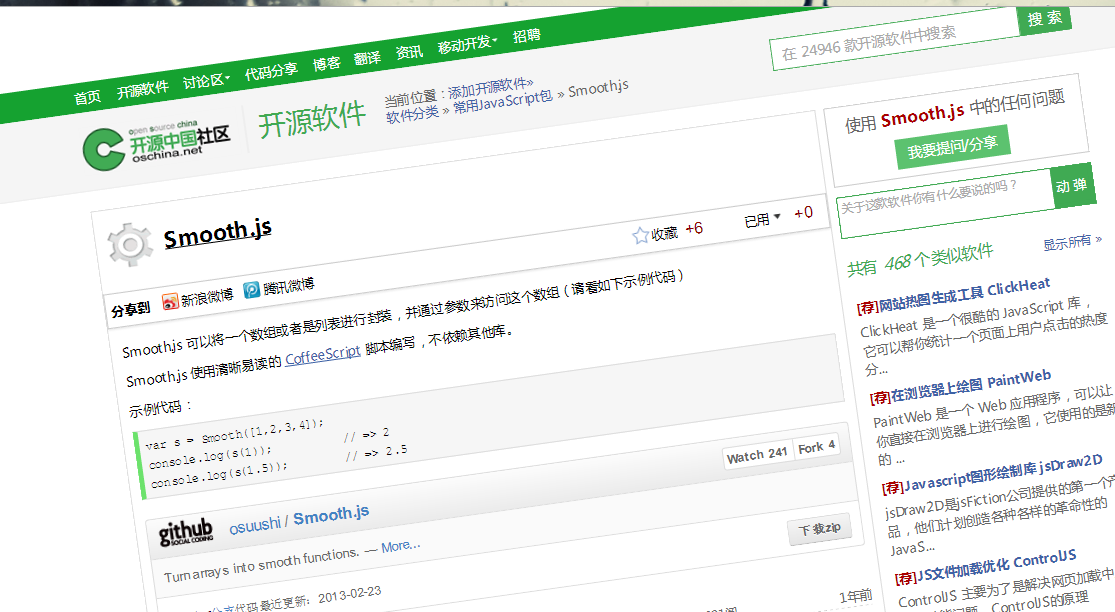
Task: Click the star icon next to 收藏
Action: coord(641,235)
